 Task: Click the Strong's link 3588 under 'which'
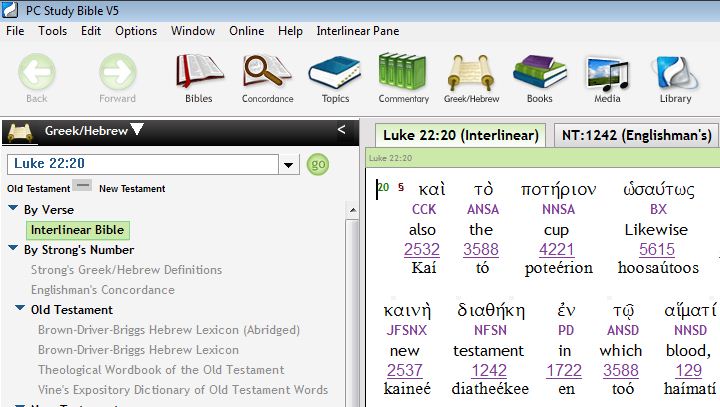(x=621, y=370)
